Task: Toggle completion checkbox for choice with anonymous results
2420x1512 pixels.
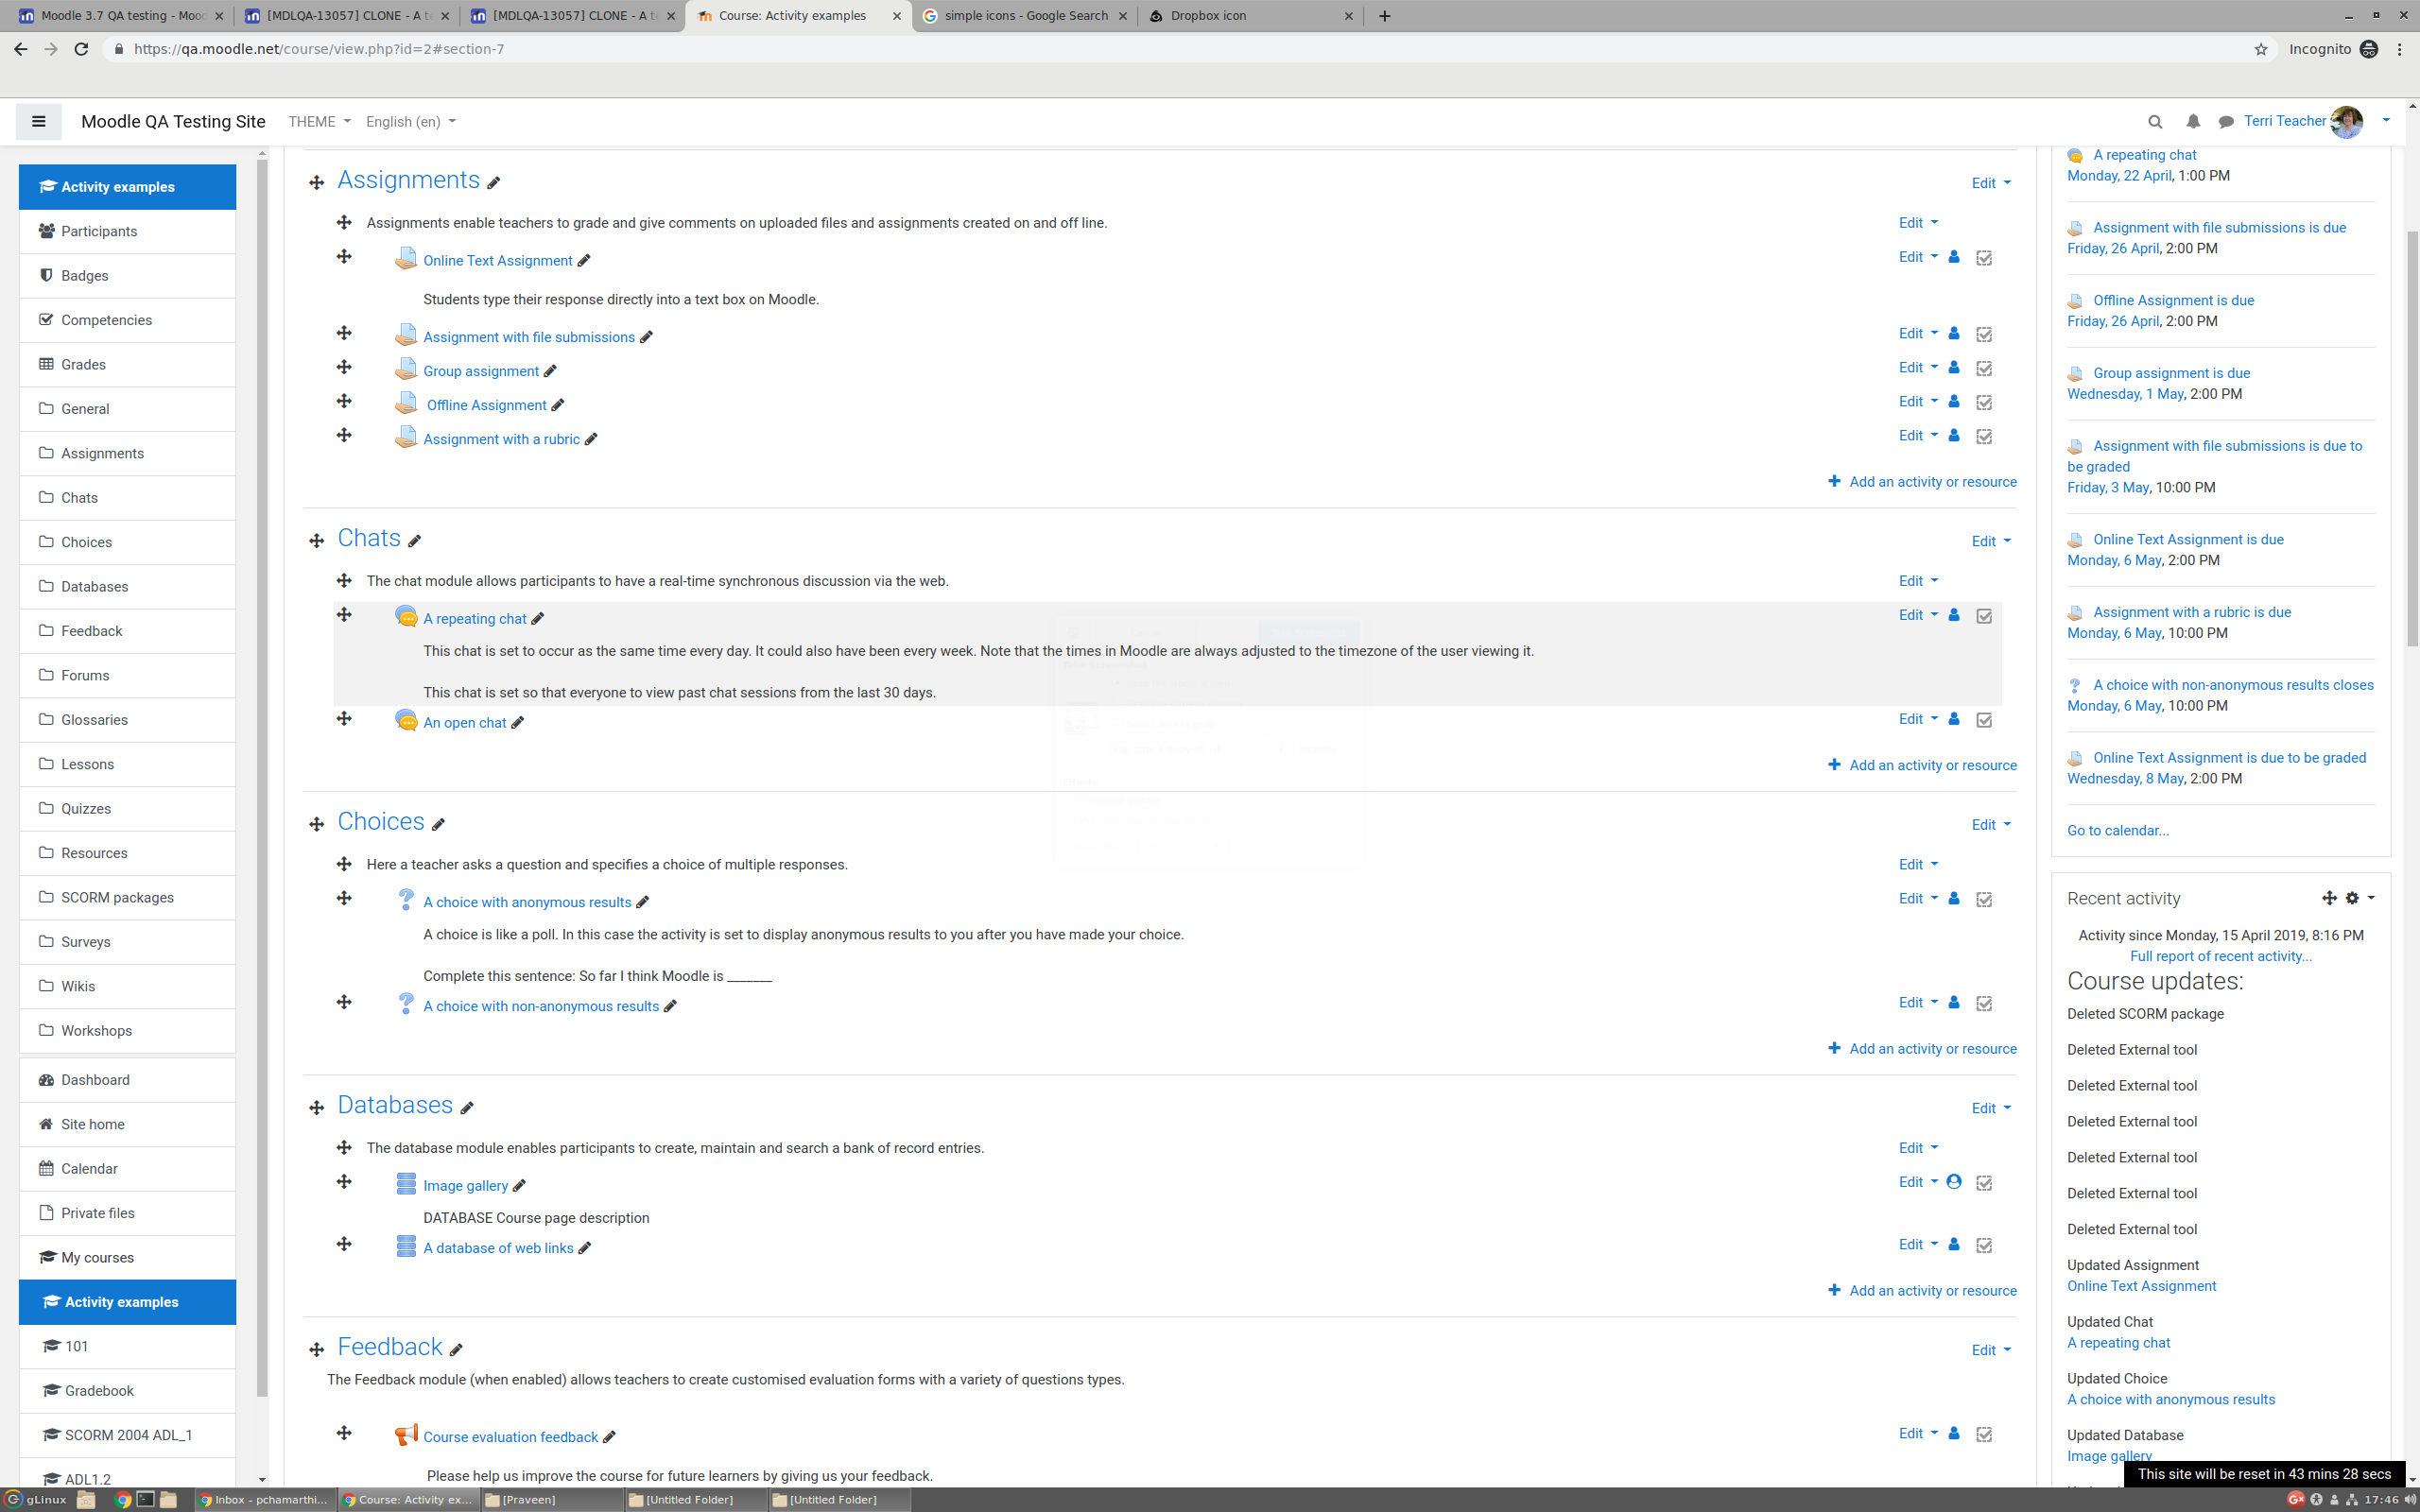Action: (x=1984, y=899)
